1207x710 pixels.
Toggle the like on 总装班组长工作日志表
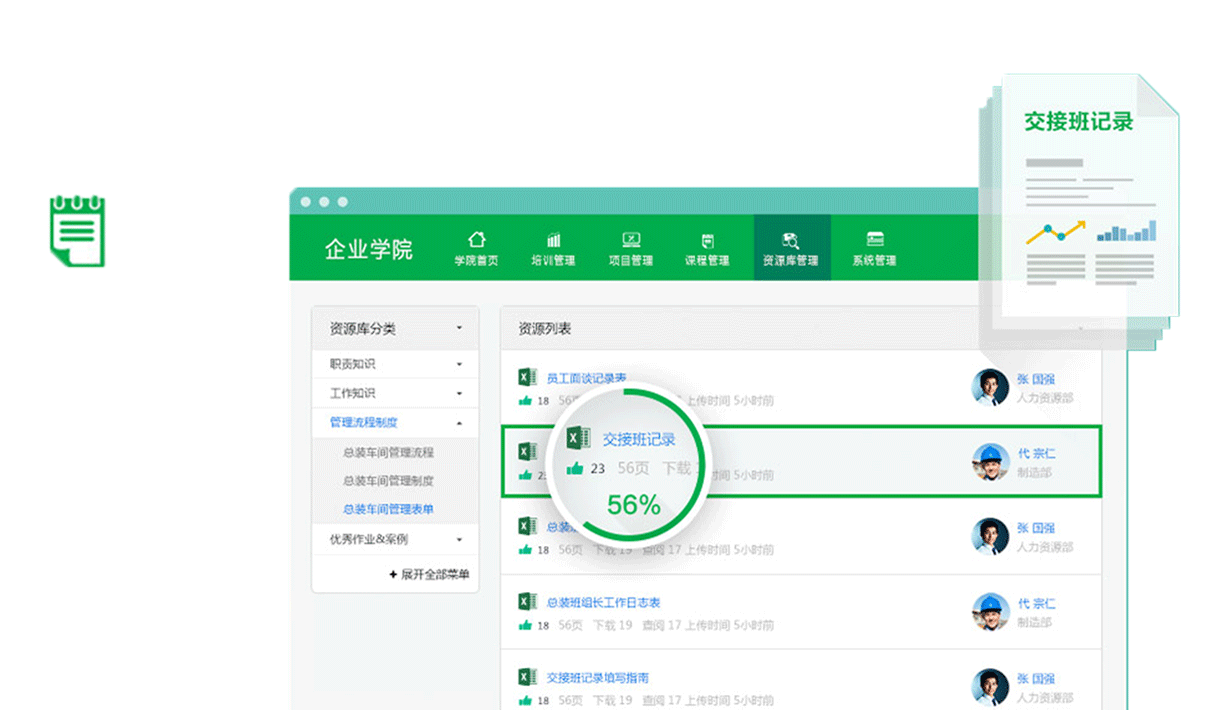pos(523,623)
